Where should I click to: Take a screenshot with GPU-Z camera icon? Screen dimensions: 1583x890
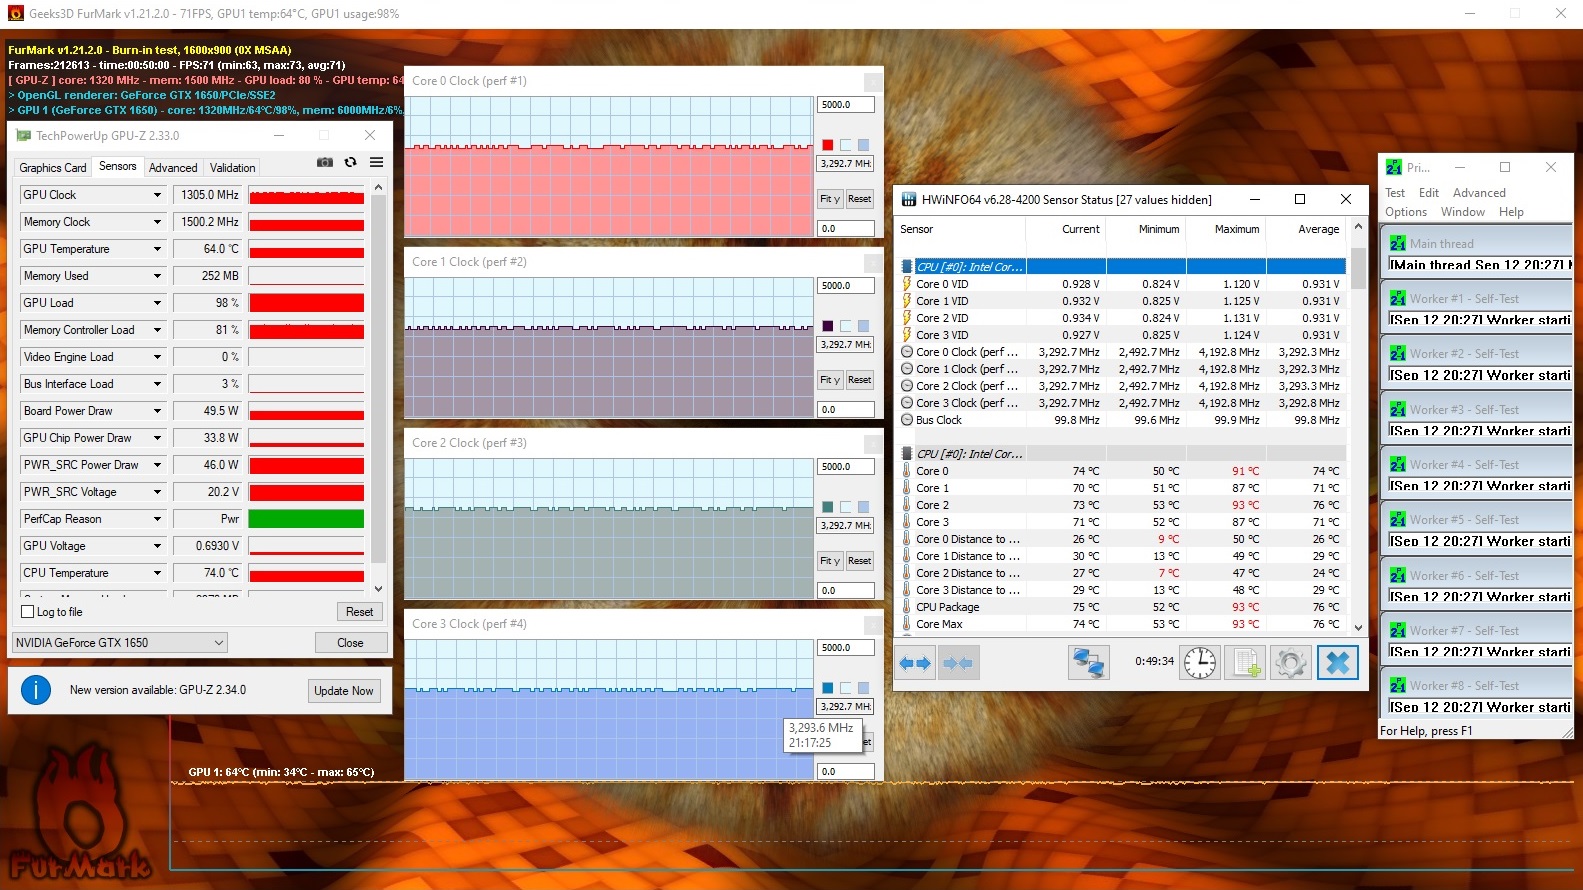(325, 162)
